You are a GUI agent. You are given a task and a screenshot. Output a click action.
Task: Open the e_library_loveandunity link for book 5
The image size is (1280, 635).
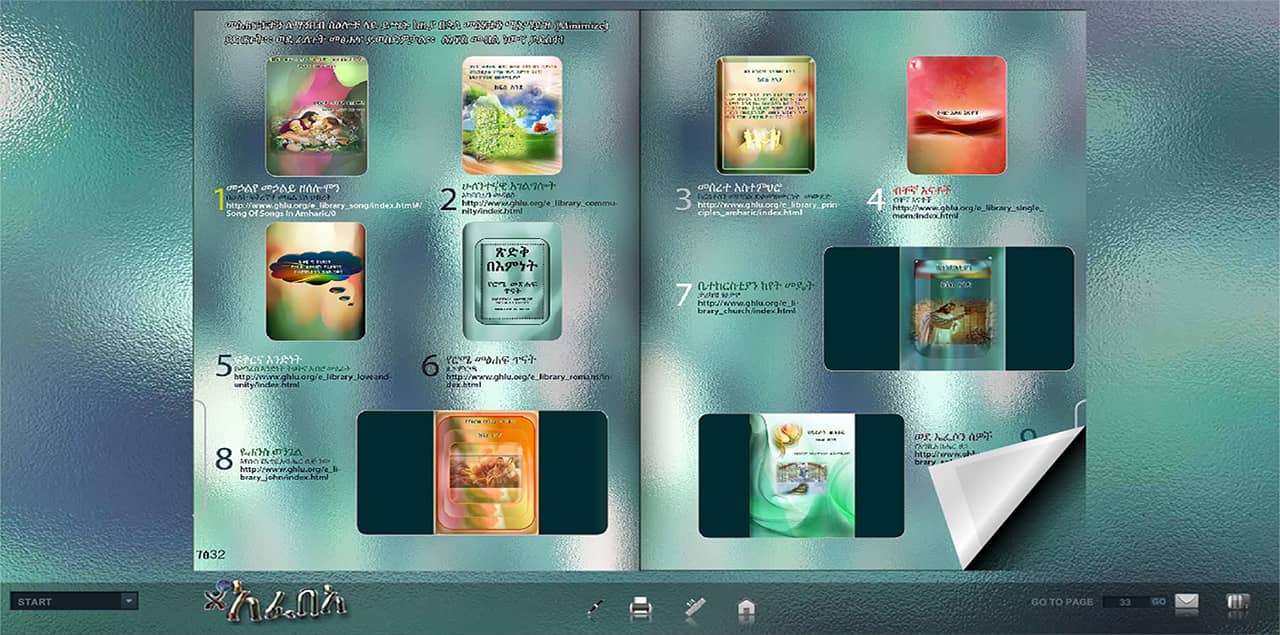[x=314, y=380]
